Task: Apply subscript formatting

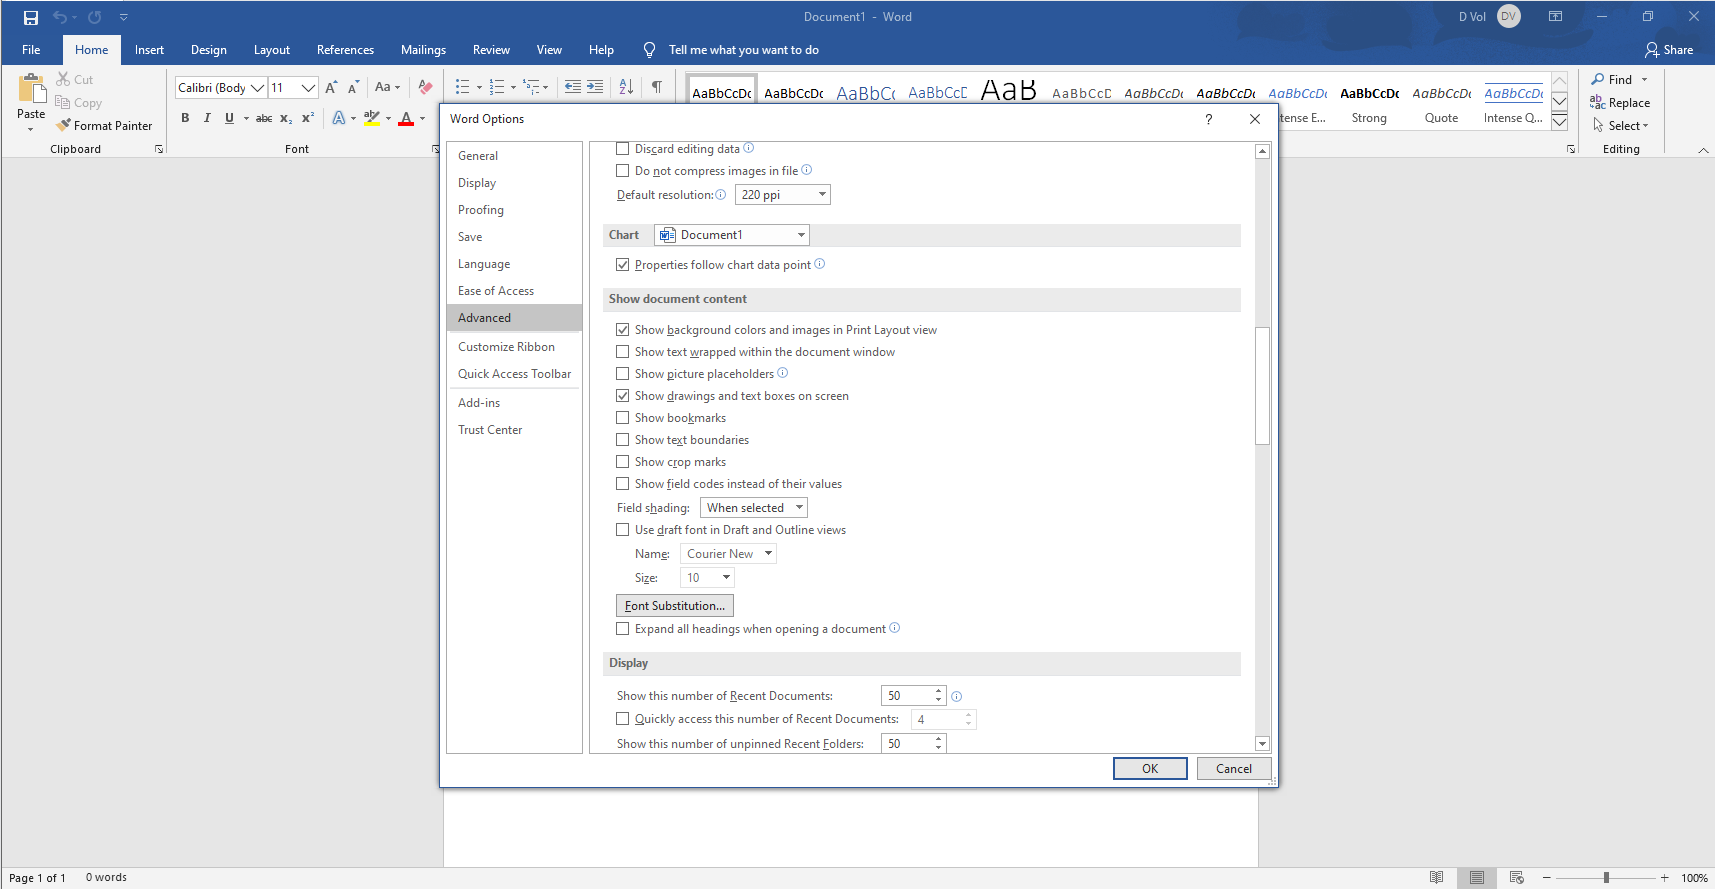Action: (x=286, y=118)
